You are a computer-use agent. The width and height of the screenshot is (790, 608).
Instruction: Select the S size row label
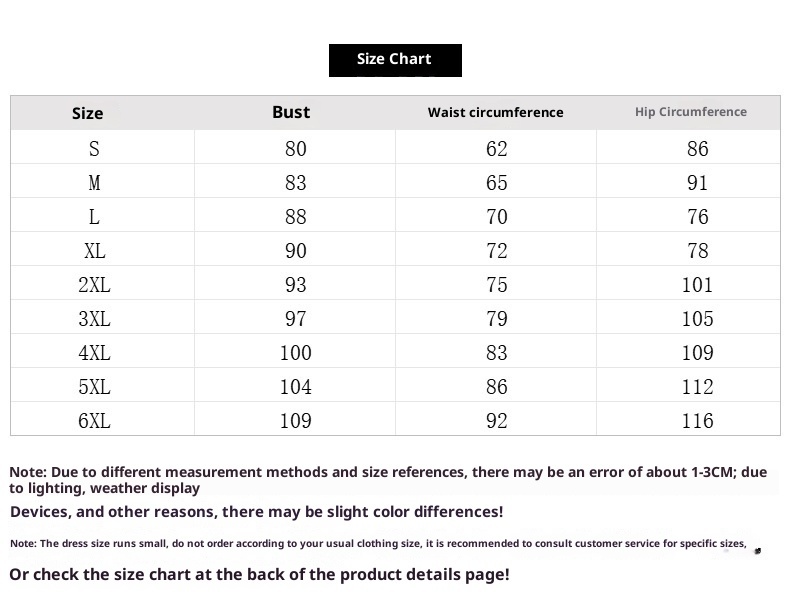[94, 149]
